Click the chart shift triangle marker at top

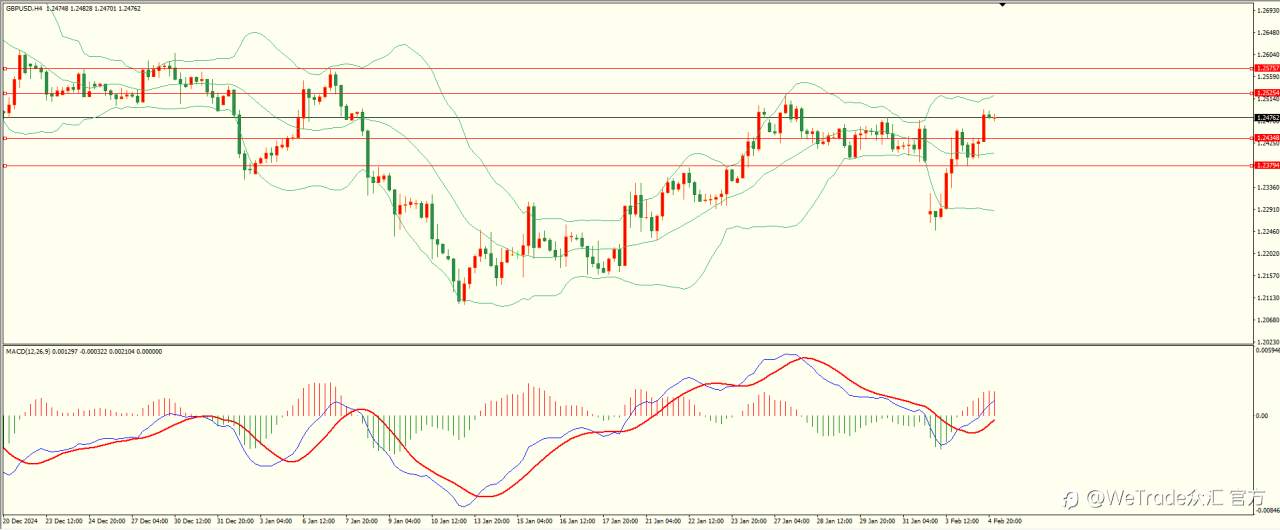pos(1003,5)
